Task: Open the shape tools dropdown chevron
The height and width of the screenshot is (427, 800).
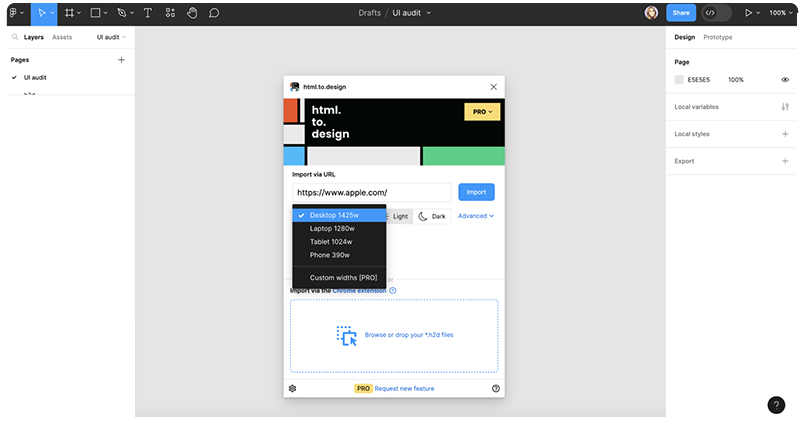Action: click(106, 13)
